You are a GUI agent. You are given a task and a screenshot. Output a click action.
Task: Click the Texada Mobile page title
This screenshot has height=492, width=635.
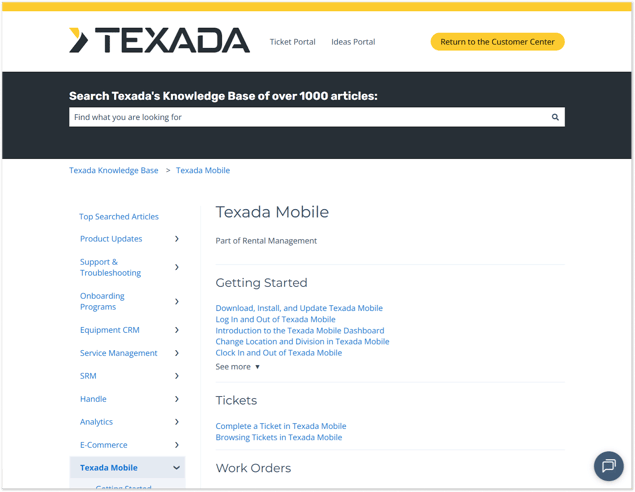(272, 212)
